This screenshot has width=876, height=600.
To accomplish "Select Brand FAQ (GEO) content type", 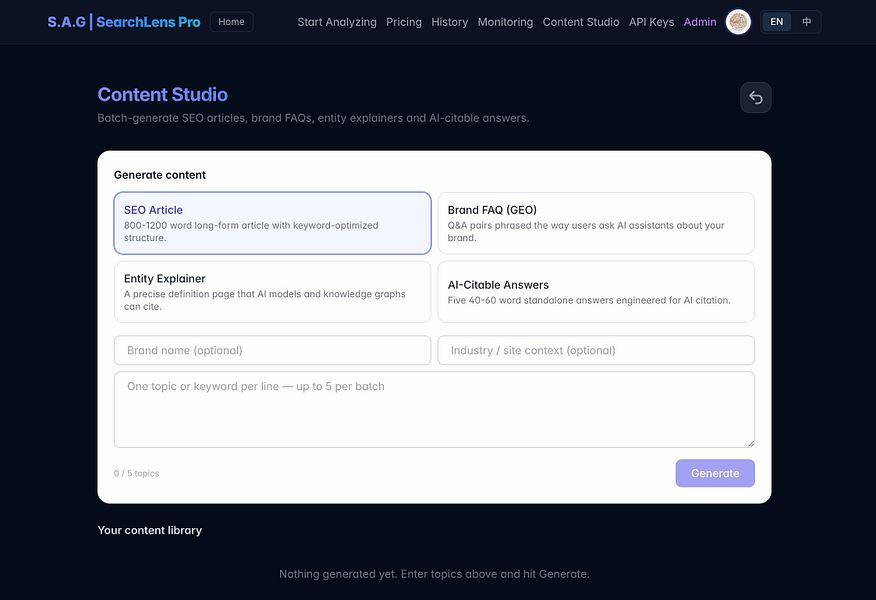I will (x=596, y=223).
